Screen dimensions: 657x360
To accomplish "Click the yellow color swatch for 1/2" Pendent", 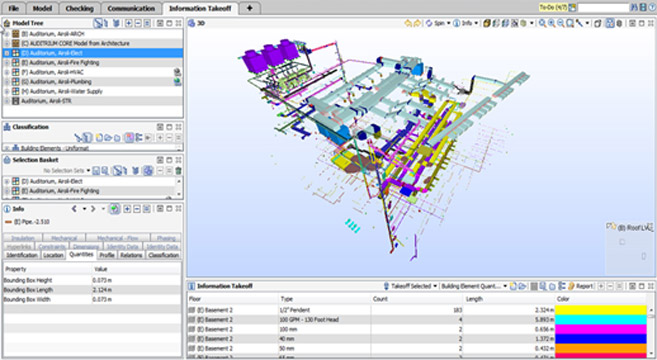I will (600, 310).
